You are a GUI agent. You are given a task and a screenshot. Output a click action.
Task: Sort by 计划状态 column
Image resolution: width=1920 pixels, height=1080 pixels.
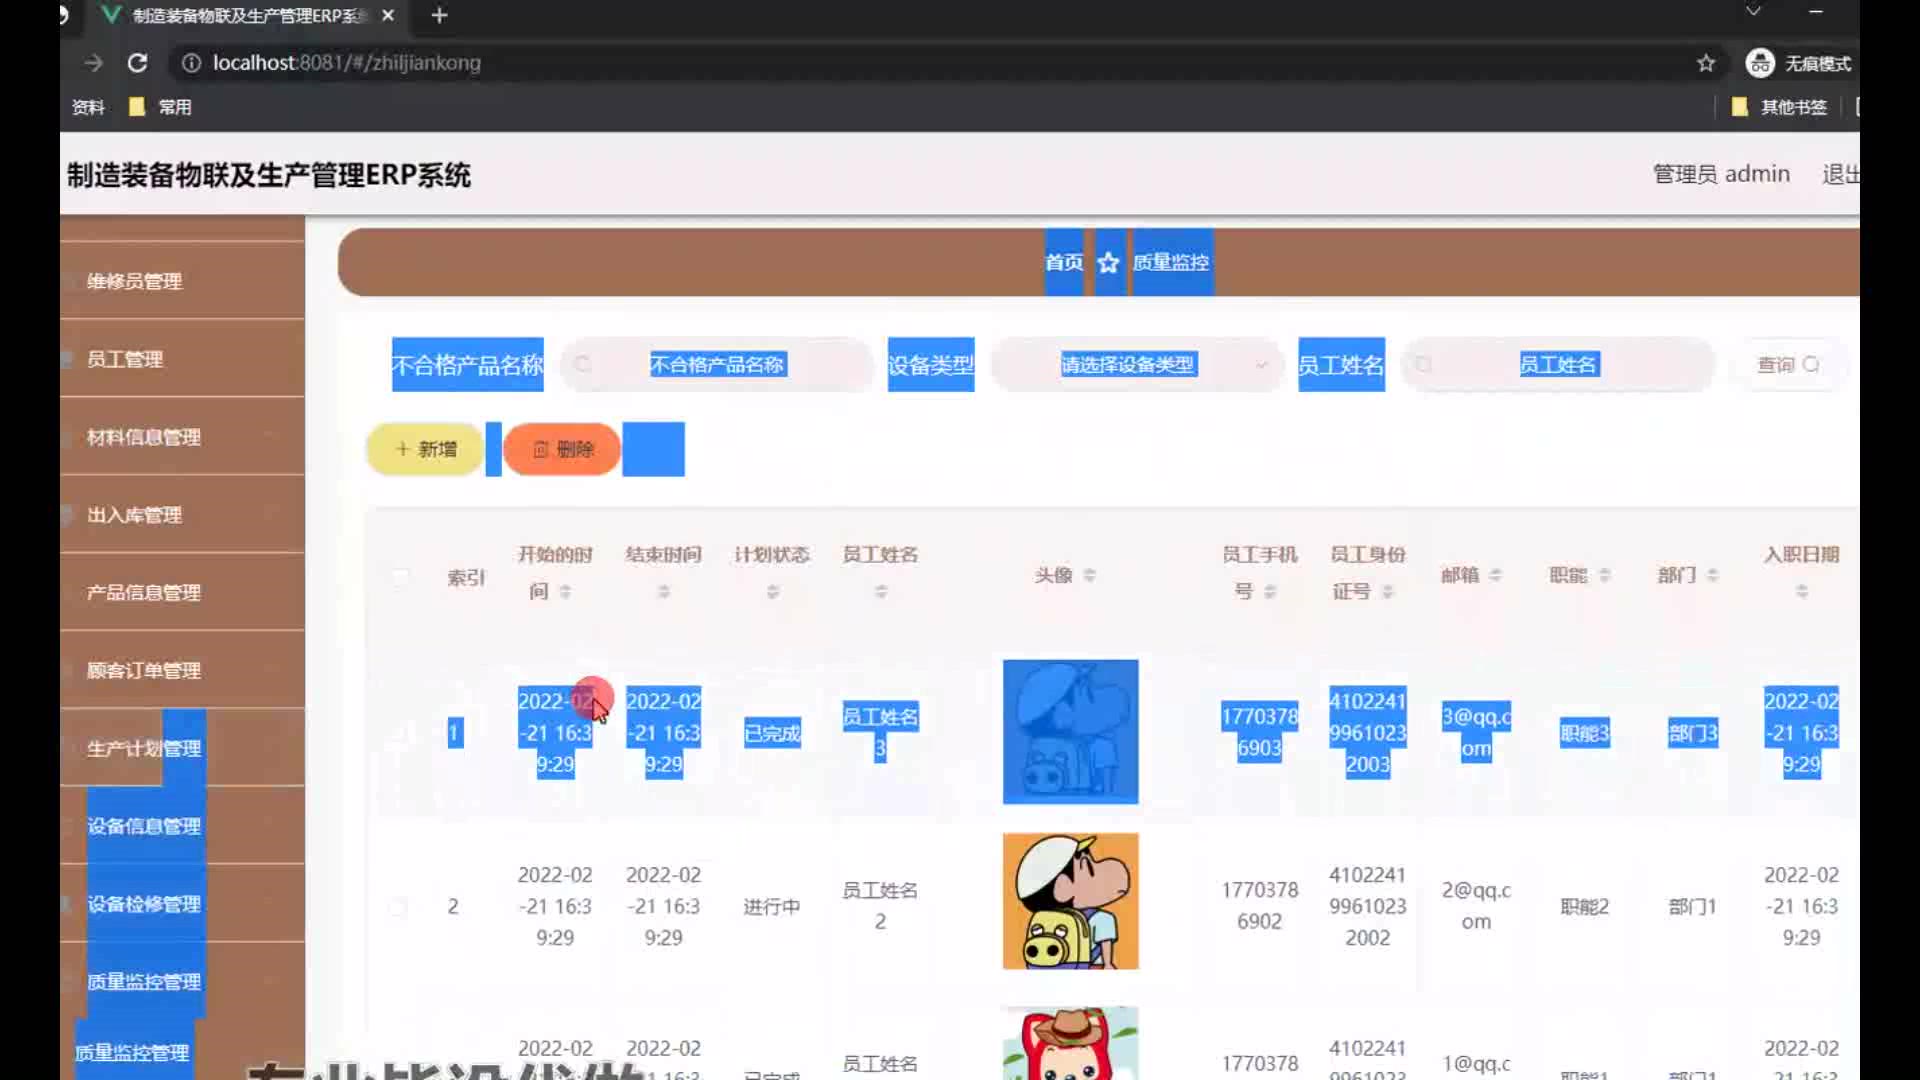tap(772, 592)
